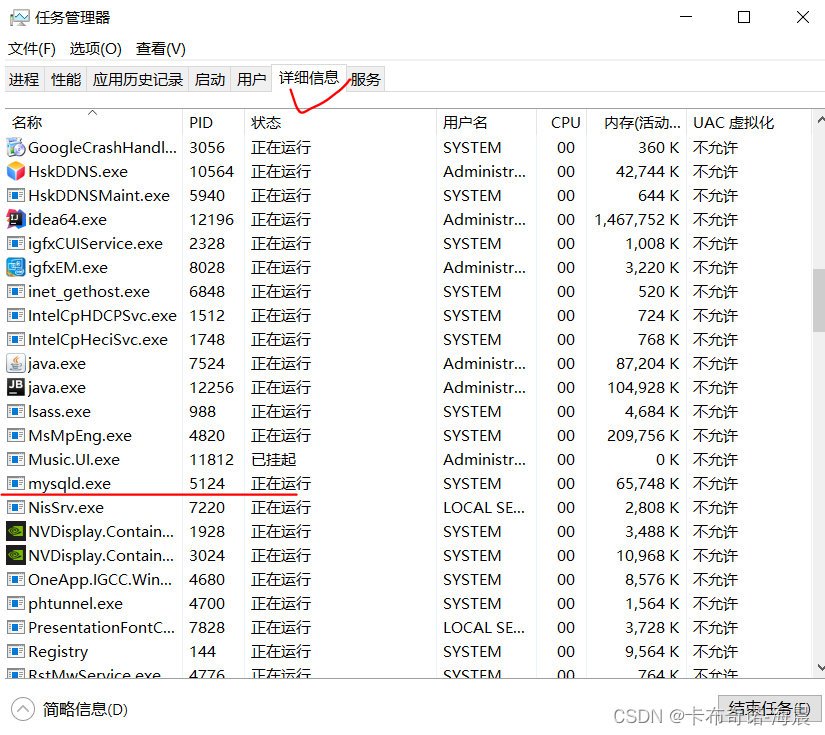Click the scrollbar up arrow
Image resolution: width=825 pixels, height=735 pixels.
click(820, 120)
